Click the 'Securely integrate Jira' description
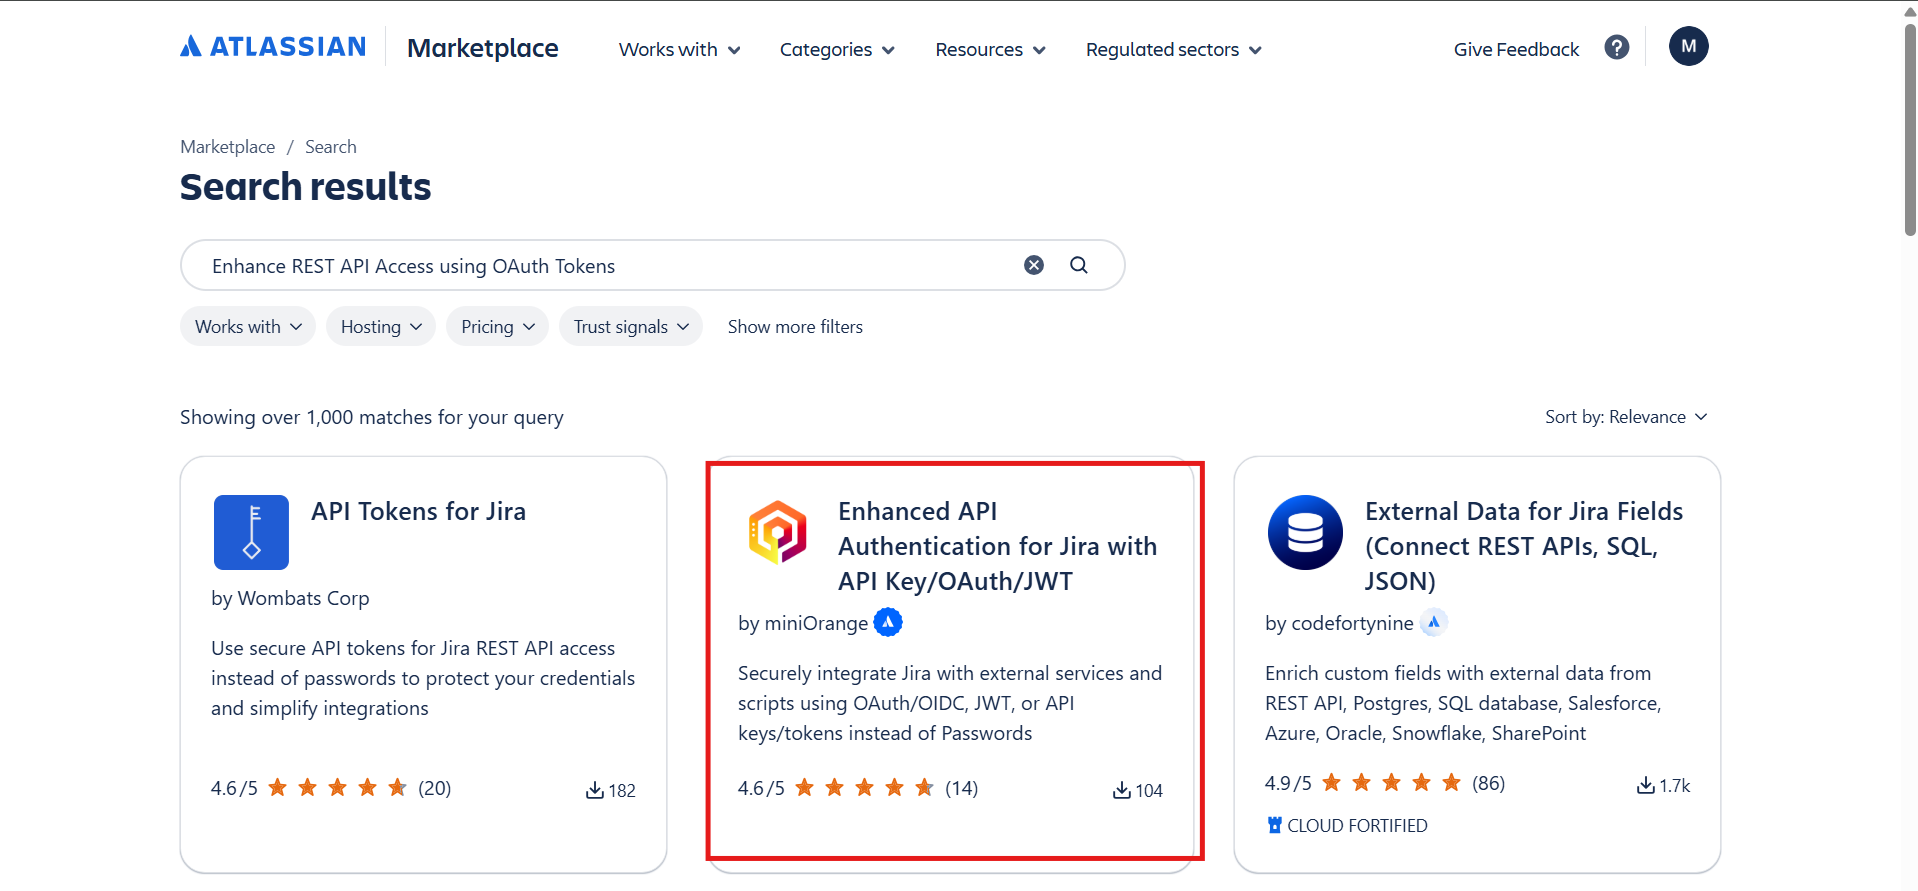1918x891 pixels. (950, 703)
